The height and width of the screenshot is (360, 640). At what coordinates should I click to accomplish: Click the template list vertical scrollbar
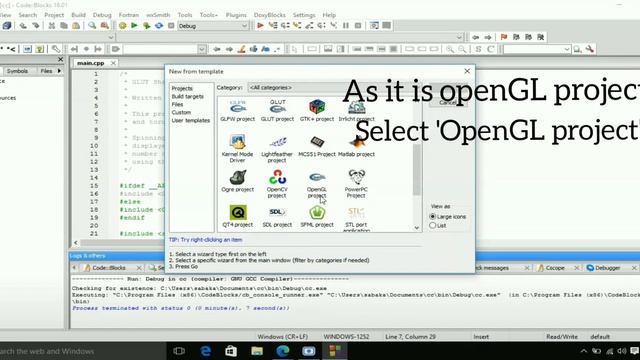416,170
